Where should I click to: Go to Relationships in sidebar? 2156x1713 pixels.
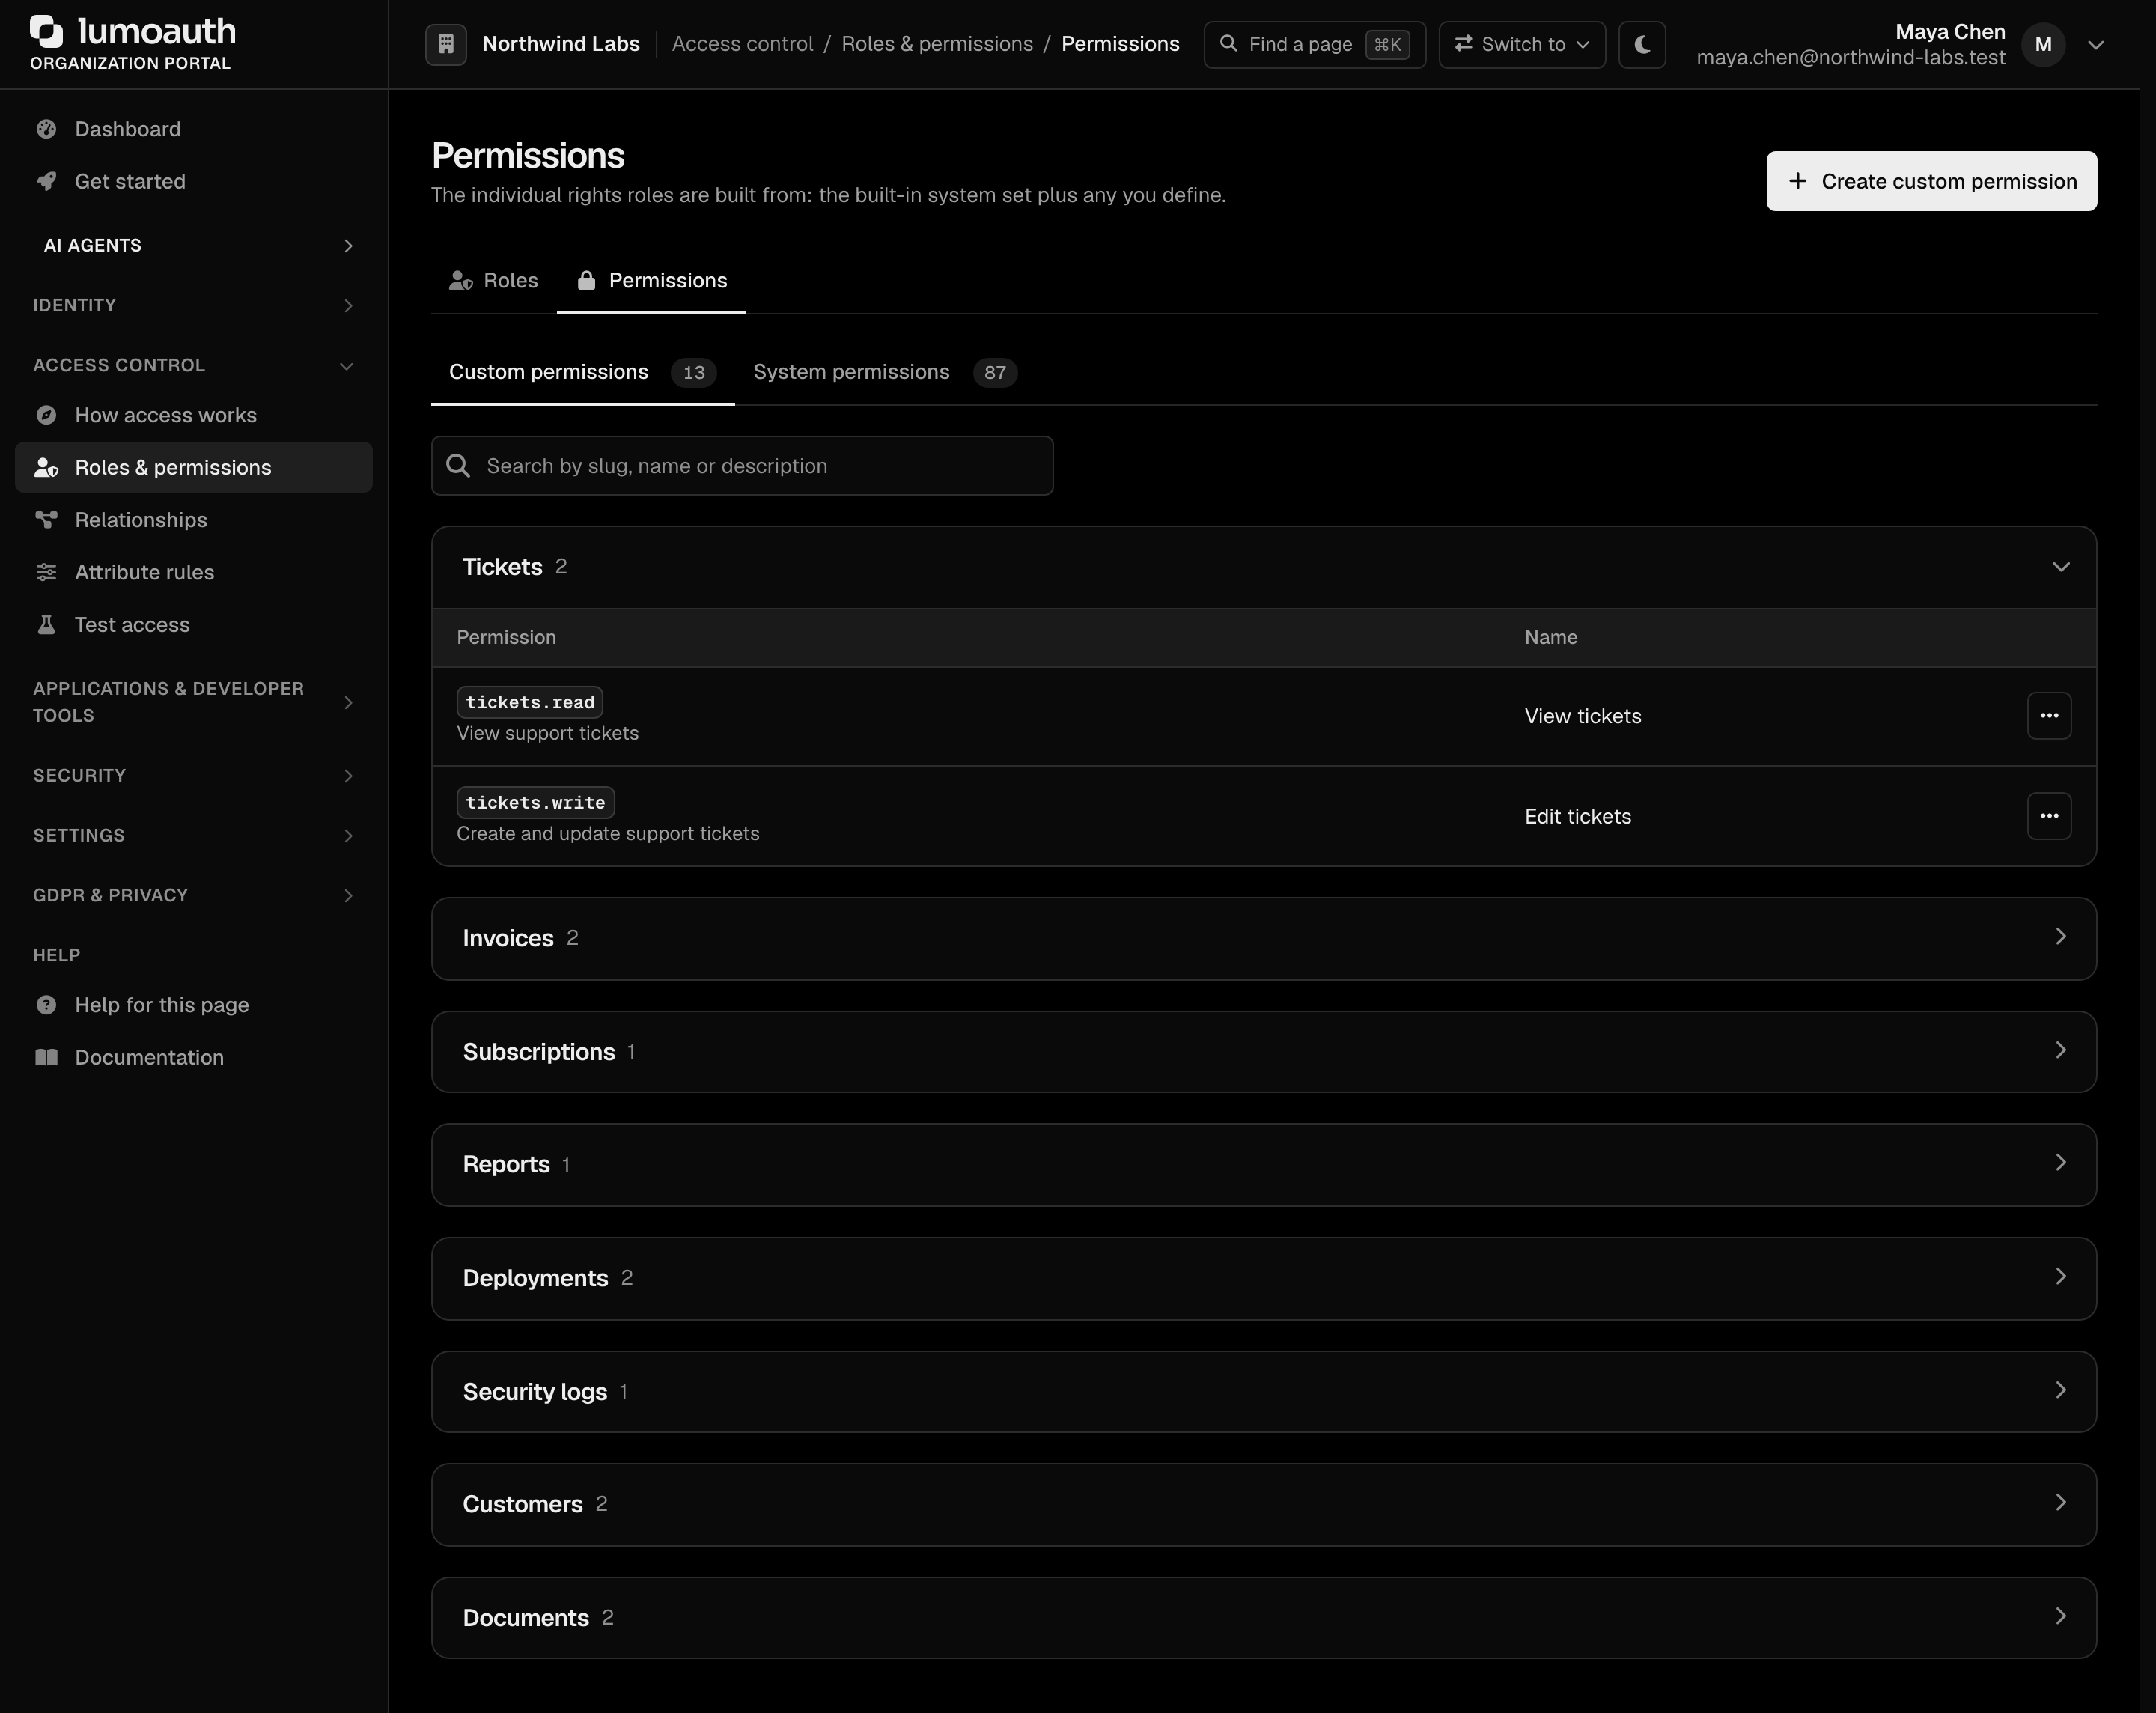point(194,520)
